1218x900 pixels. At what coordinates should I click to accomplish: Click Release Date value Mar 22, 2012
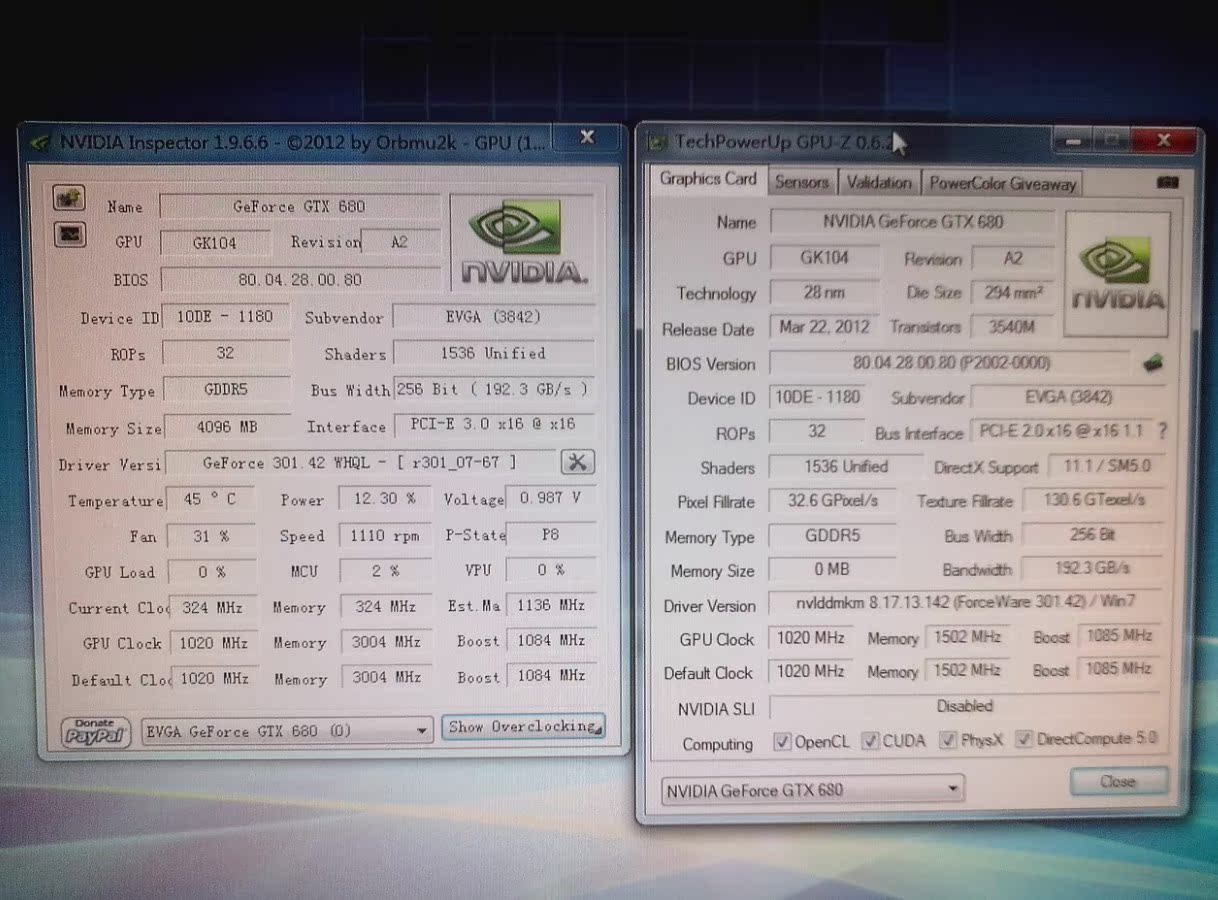click(x=824, y=328)
